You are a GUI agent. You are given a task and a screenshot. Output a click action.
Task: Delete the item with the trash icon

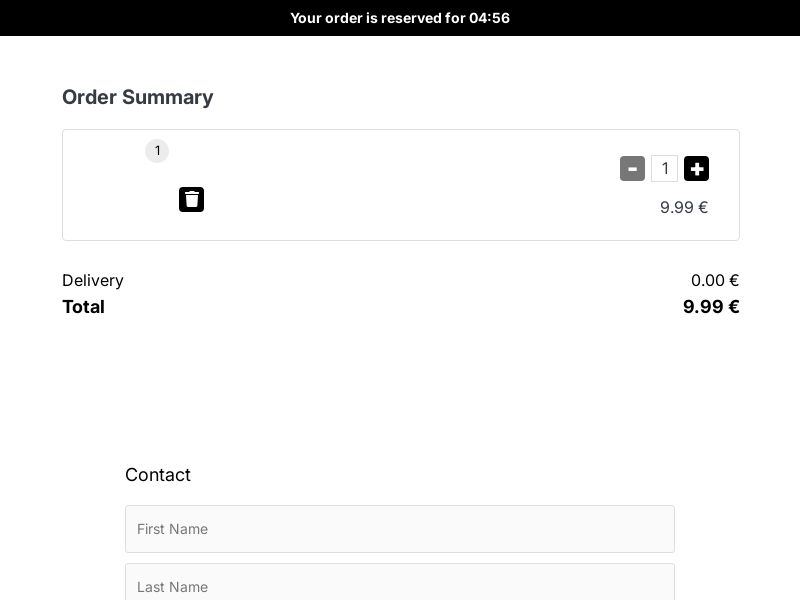click(191, 199)
